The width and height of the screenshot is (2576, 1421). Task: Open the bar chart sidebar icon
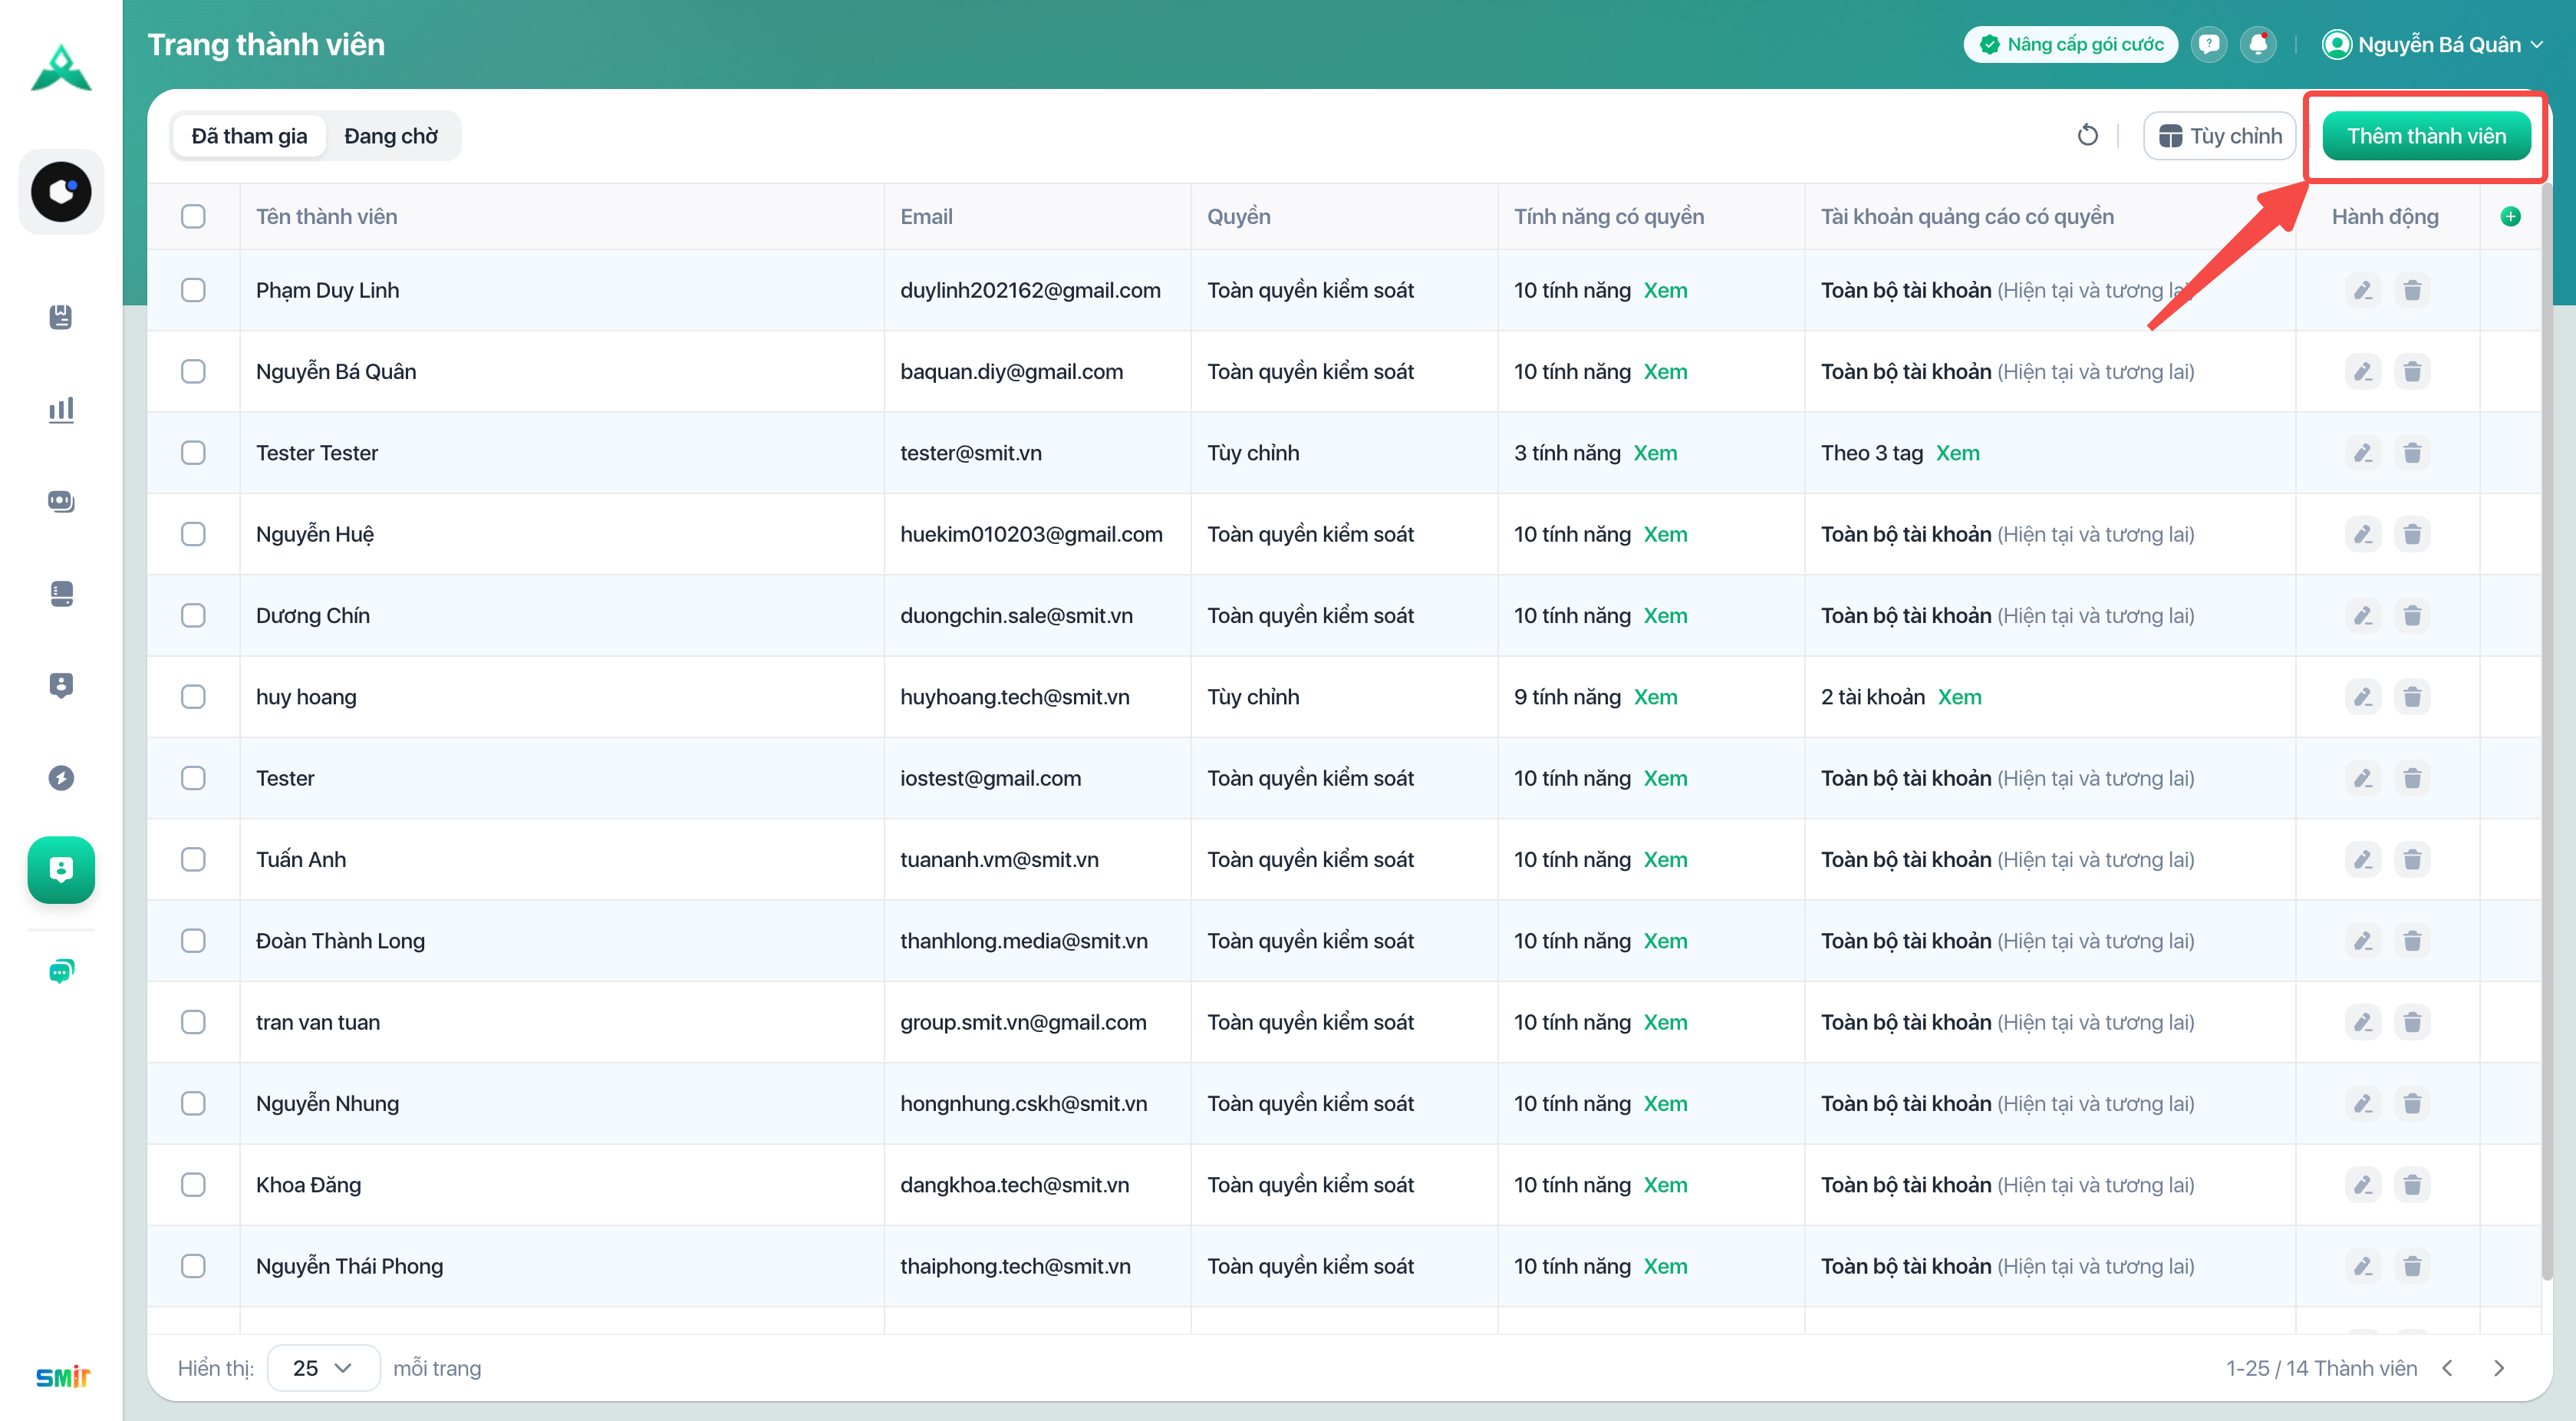pos(61,409)
